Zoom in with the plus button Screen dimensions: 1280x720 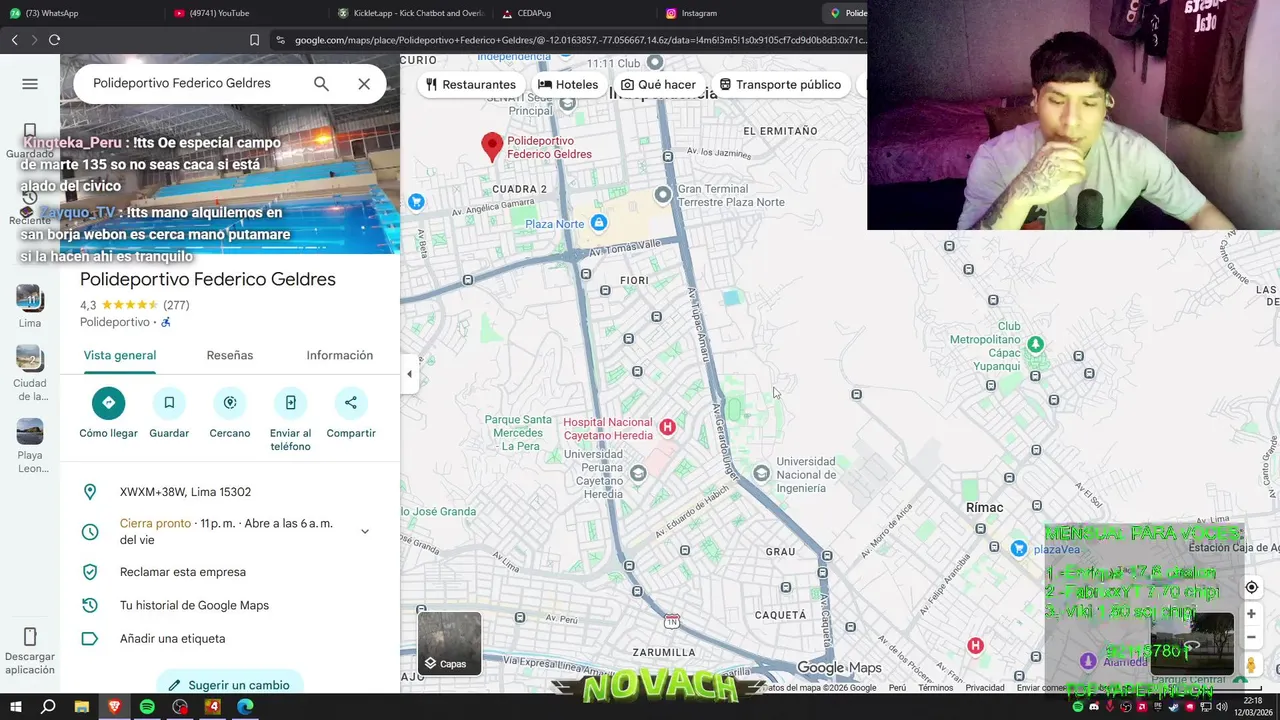pos(1251,614)
